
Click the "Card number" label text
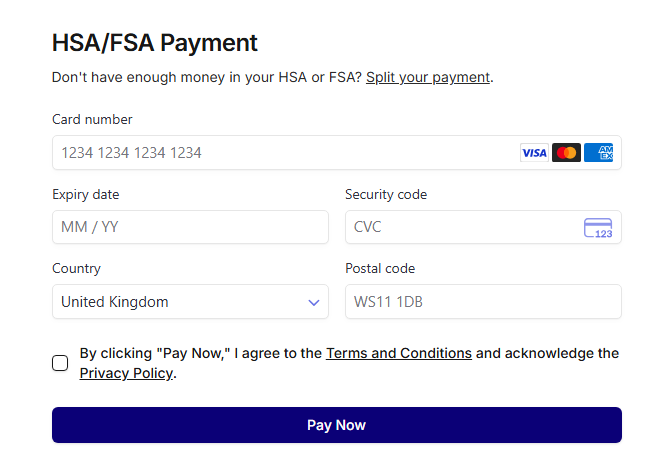[92, 120]
